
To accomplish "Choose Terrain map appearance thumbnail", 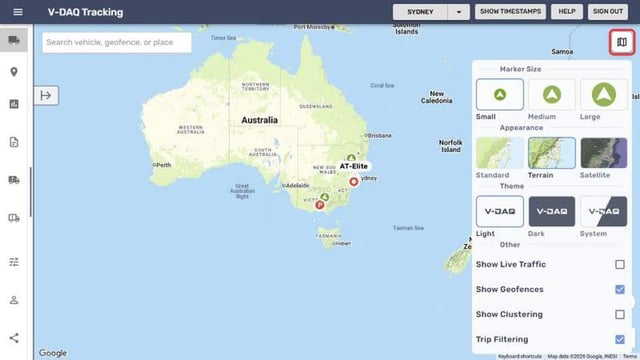I will point(551,153).
